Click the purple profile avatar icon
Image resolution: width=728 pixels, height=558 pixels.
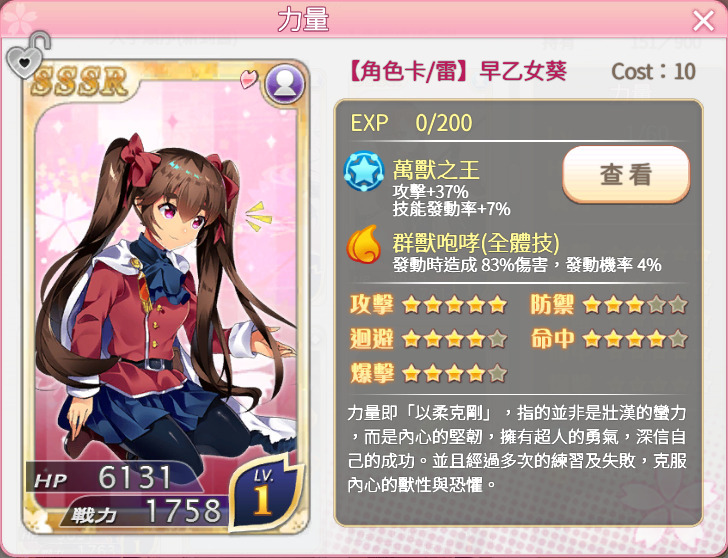pyautogui.click(x=285, y=84)
